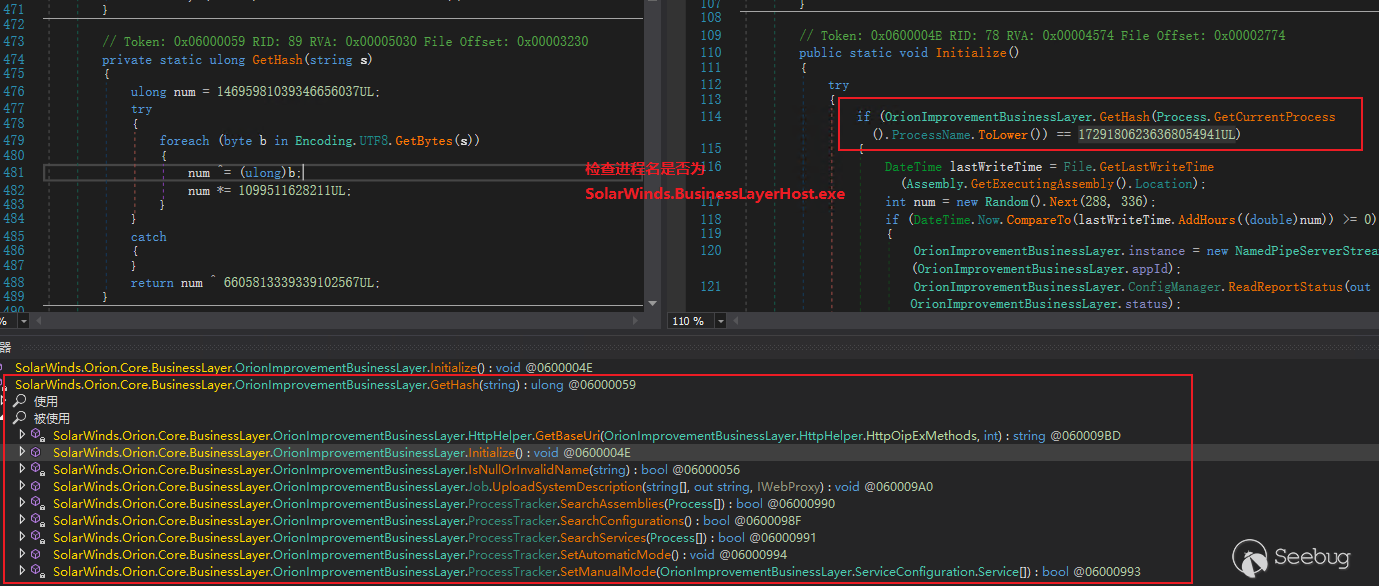Click the left editor's vertical scroll down arrow
Viewport: 1379px width, 586px height.
(653, 303)
